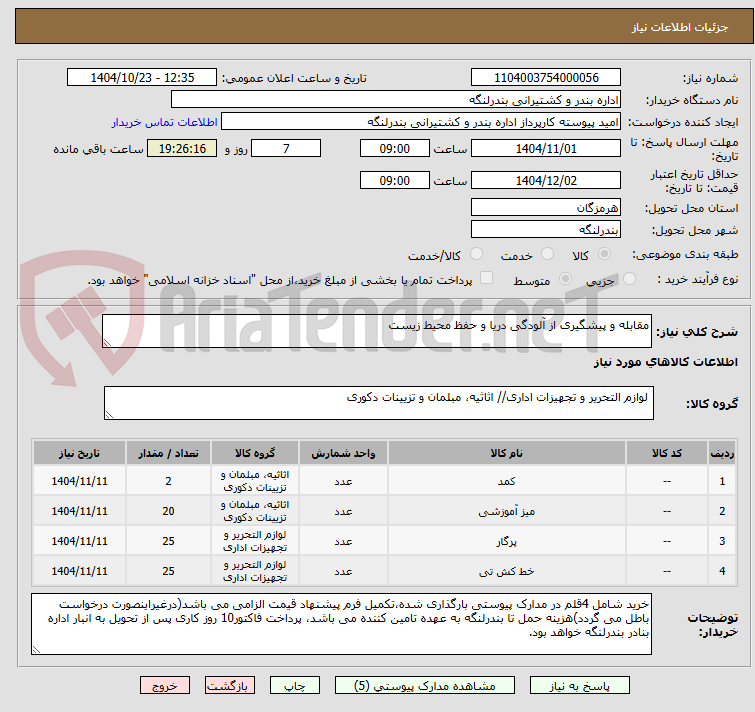Screen dimensions: 755x712
Task: Click the تعداد / مقدار column header
Action: (x=168, y=453)
